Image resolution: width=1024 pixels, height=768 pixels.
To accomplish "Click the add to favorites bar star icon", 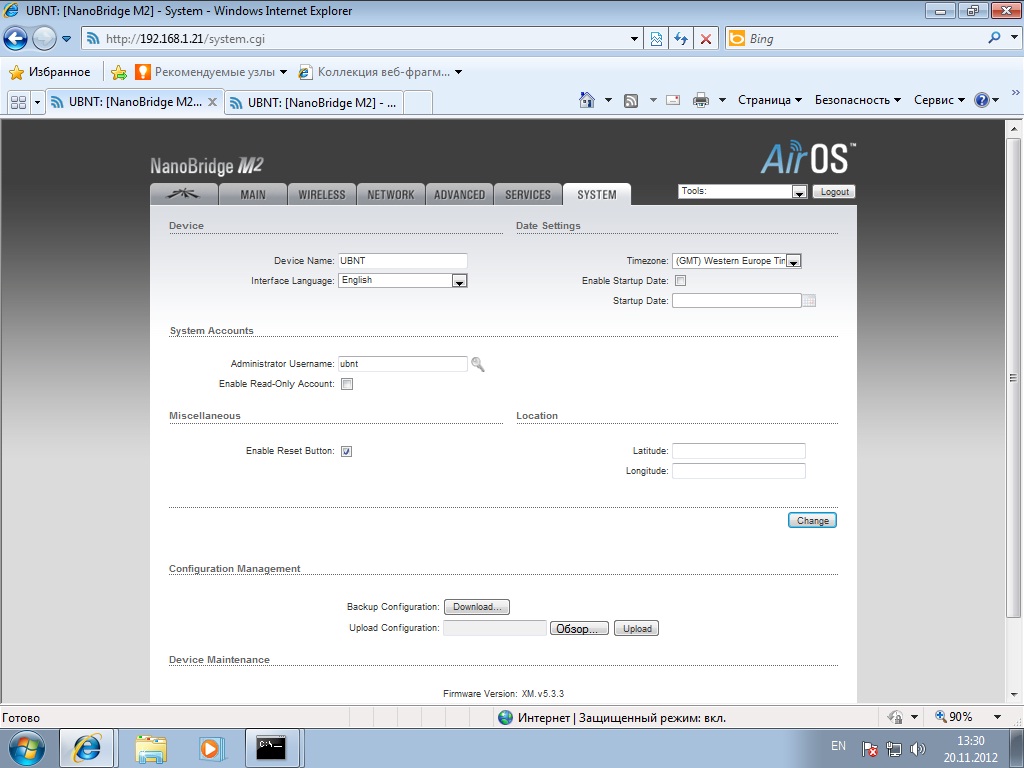I will click(119, 72).
